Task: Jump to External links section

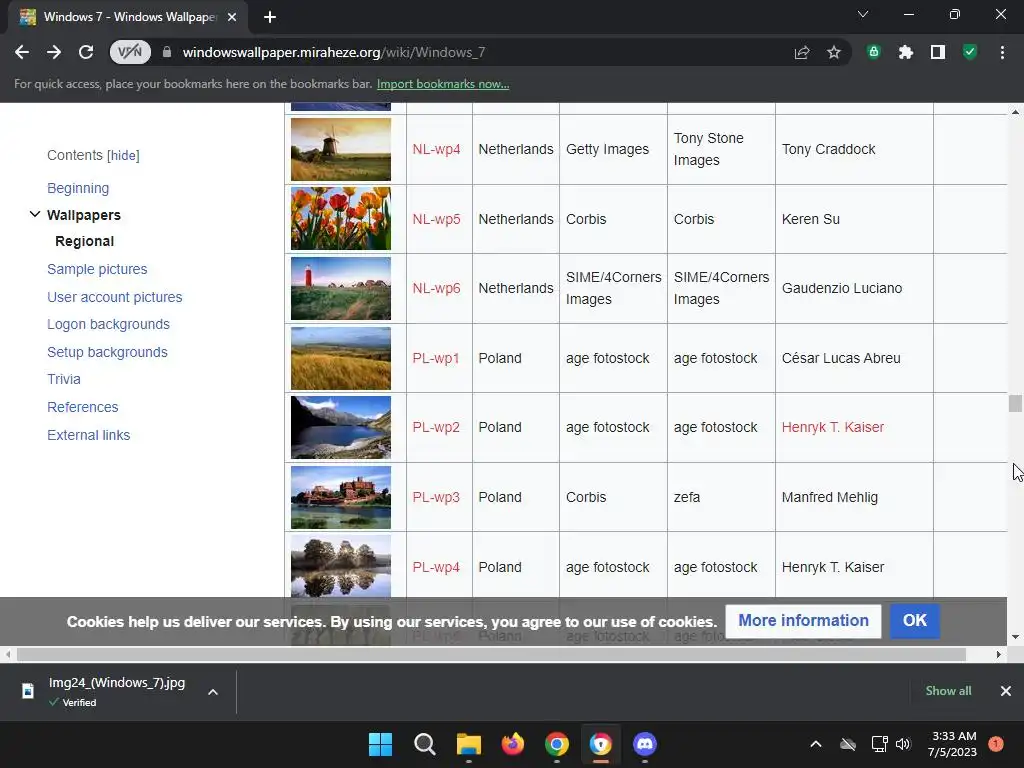Action: click(88, 435)
